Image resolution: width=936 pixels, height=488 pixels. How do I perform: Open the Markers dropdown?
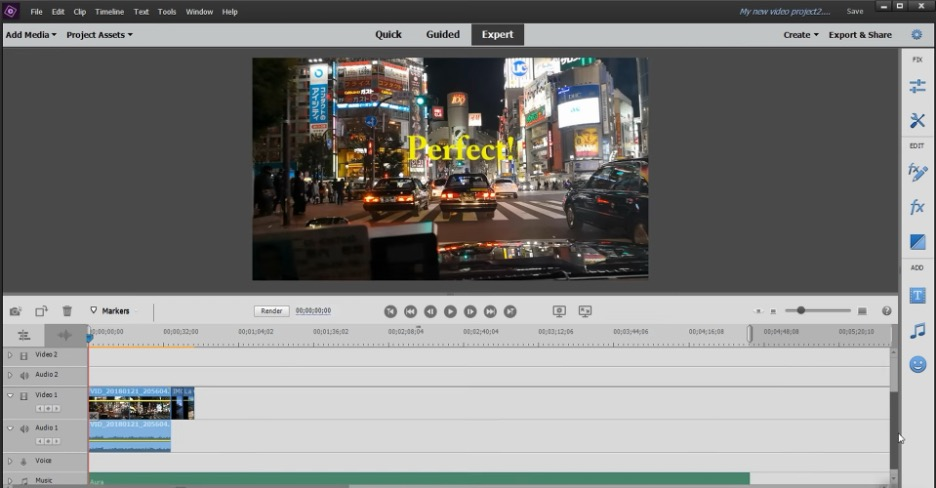[113, 311]
